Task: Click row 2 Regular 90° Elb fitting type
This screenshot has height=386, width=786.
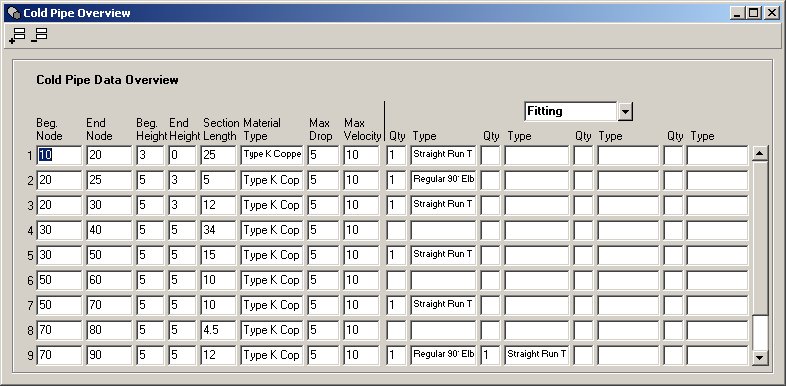Action: click(x=443, y=180)
